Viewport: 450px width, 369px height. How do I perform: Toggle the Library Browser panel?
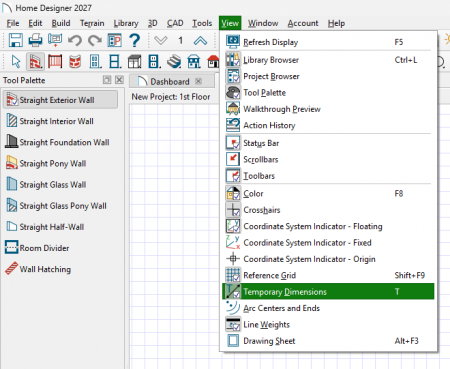coord(328,60)
